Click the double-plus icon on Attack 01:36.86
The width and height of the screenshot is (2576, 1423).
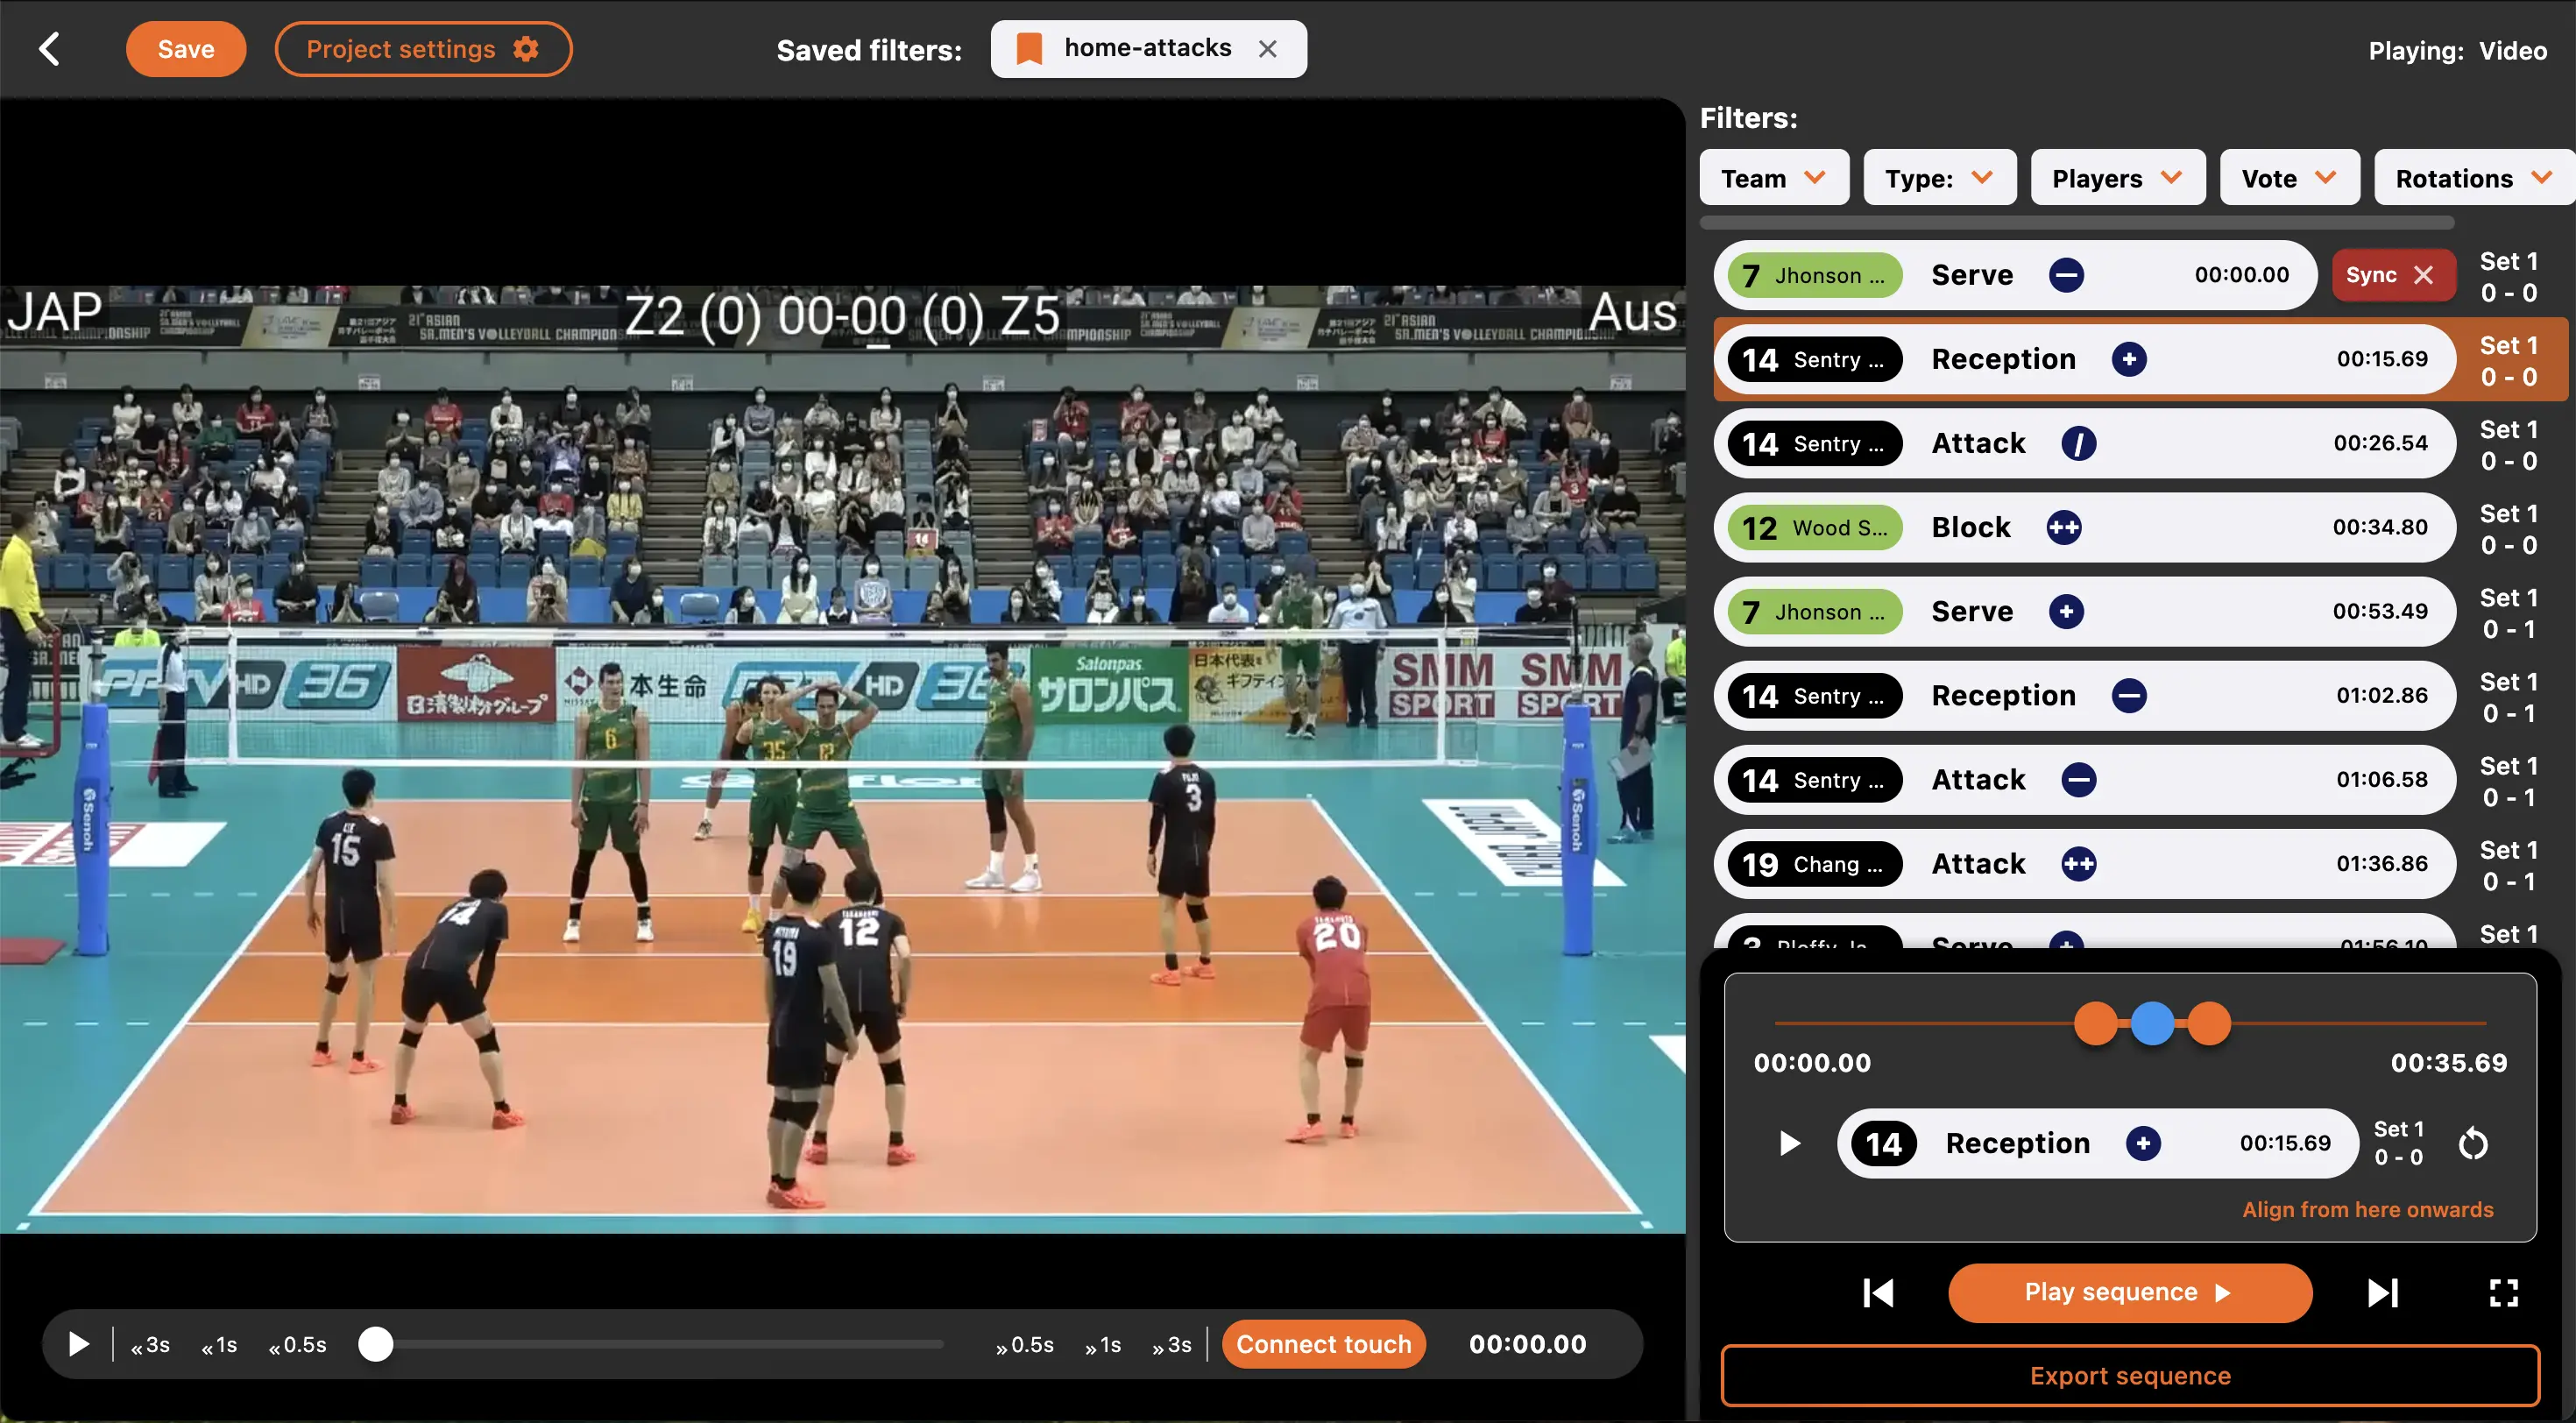click(x=2078, y=863)
